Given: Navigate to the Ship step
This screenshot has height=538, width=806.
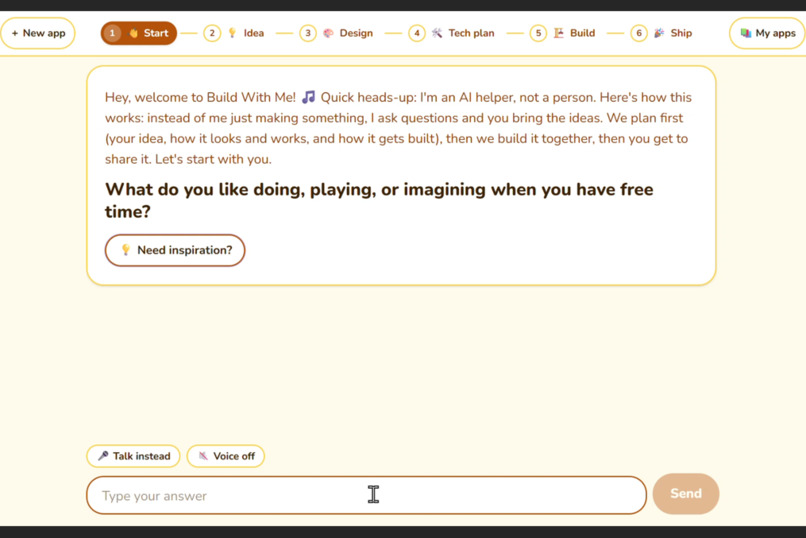Looking at the screenshot, I should (x=662, y=33).
